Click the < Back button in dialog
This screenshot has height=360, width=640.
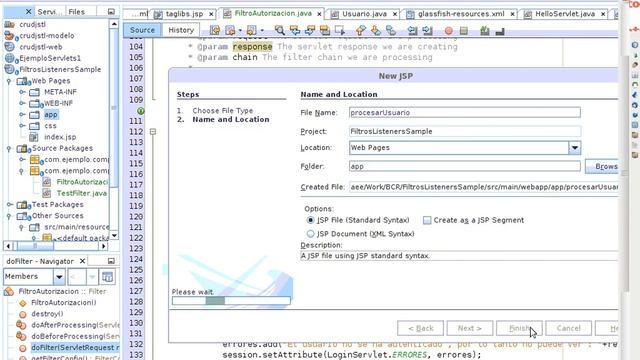click(x=420, y=328)
